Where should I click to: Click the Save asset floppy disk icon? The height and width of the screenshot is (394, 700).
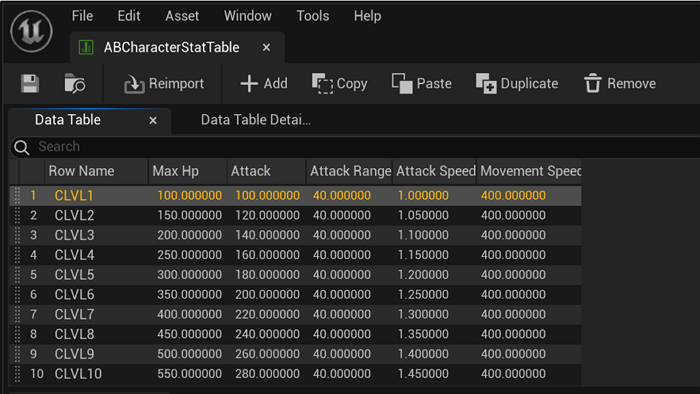[30, 83]
